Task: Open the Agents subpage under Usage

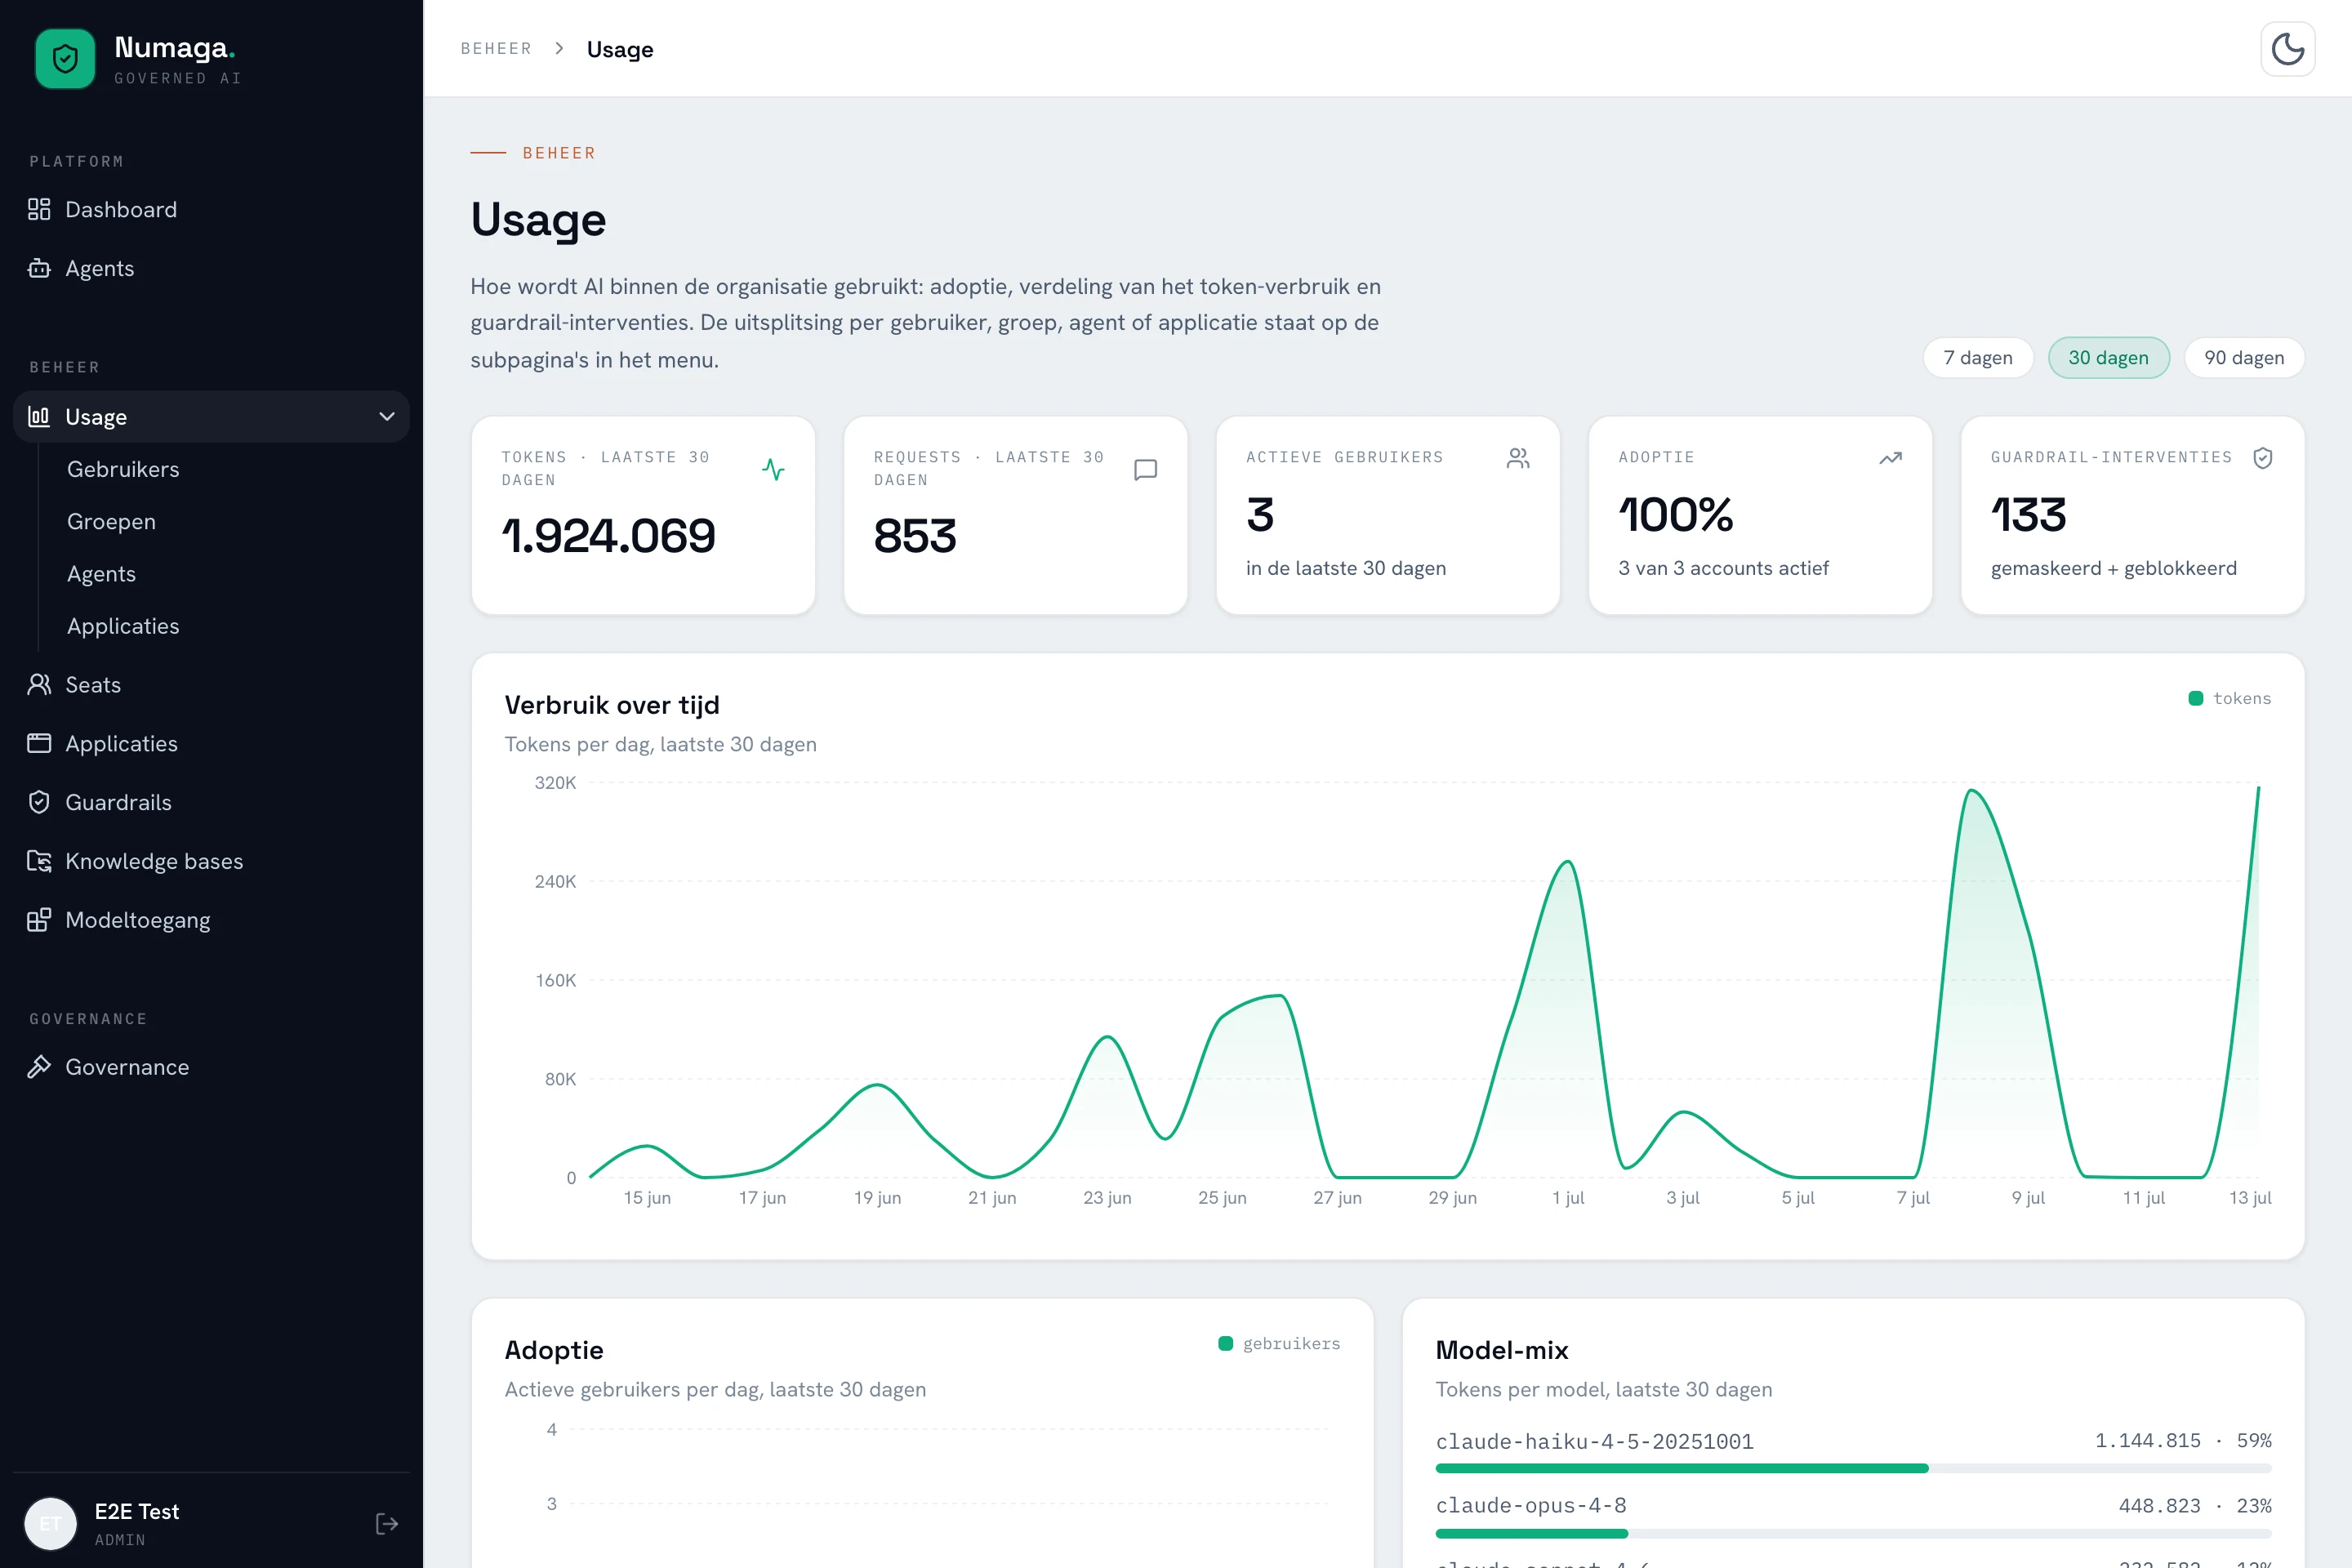Action: pyautogui.click(x=101, y=574)
